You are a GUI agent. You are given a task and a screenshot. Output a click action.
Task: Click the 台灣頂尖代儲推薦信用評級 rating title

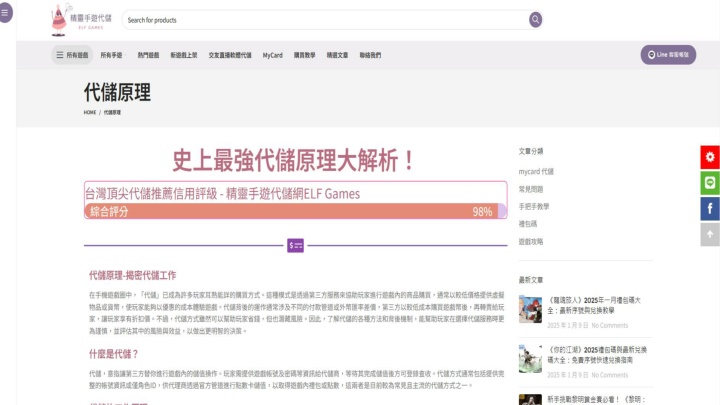click(x=222, y=194)
